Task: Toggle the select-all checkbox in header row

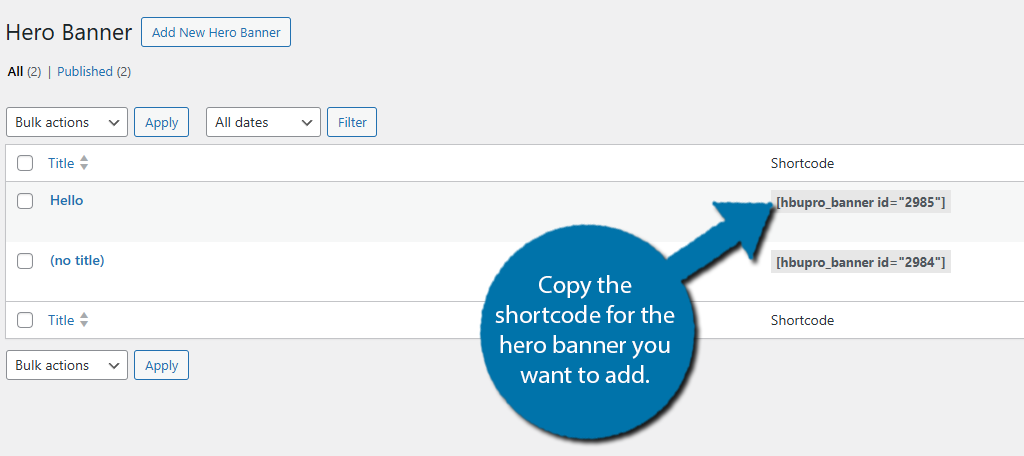Action: tap(25, 163)
